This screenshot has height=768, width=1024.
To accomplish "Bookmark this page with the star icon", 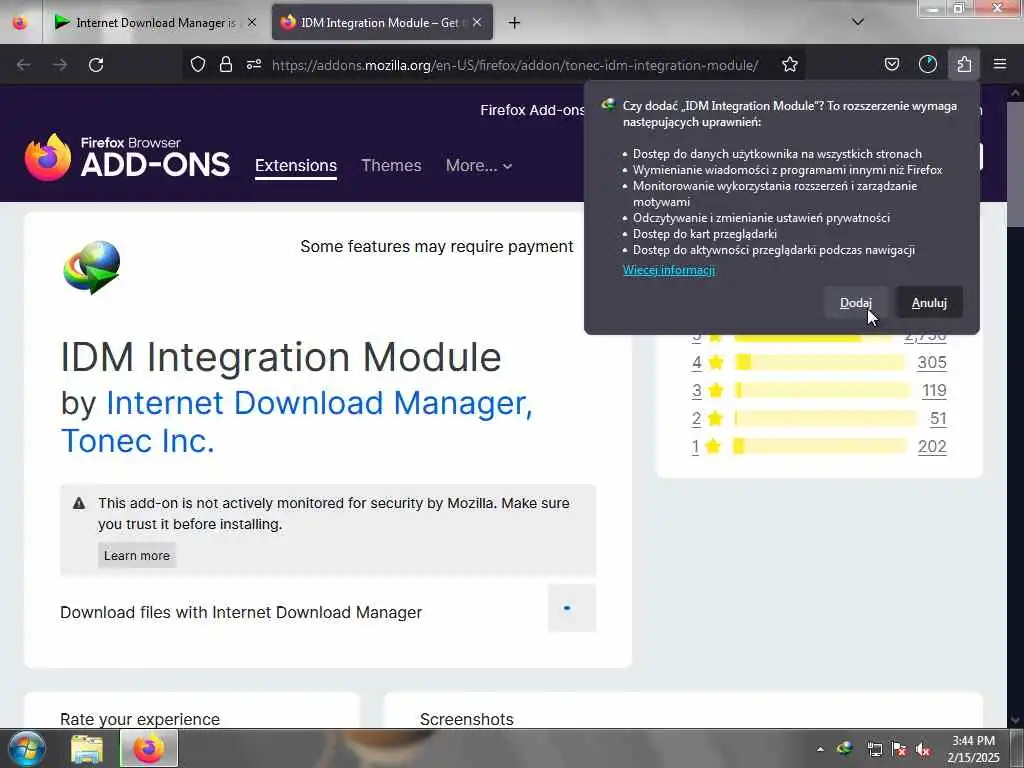I will [790, 64].
